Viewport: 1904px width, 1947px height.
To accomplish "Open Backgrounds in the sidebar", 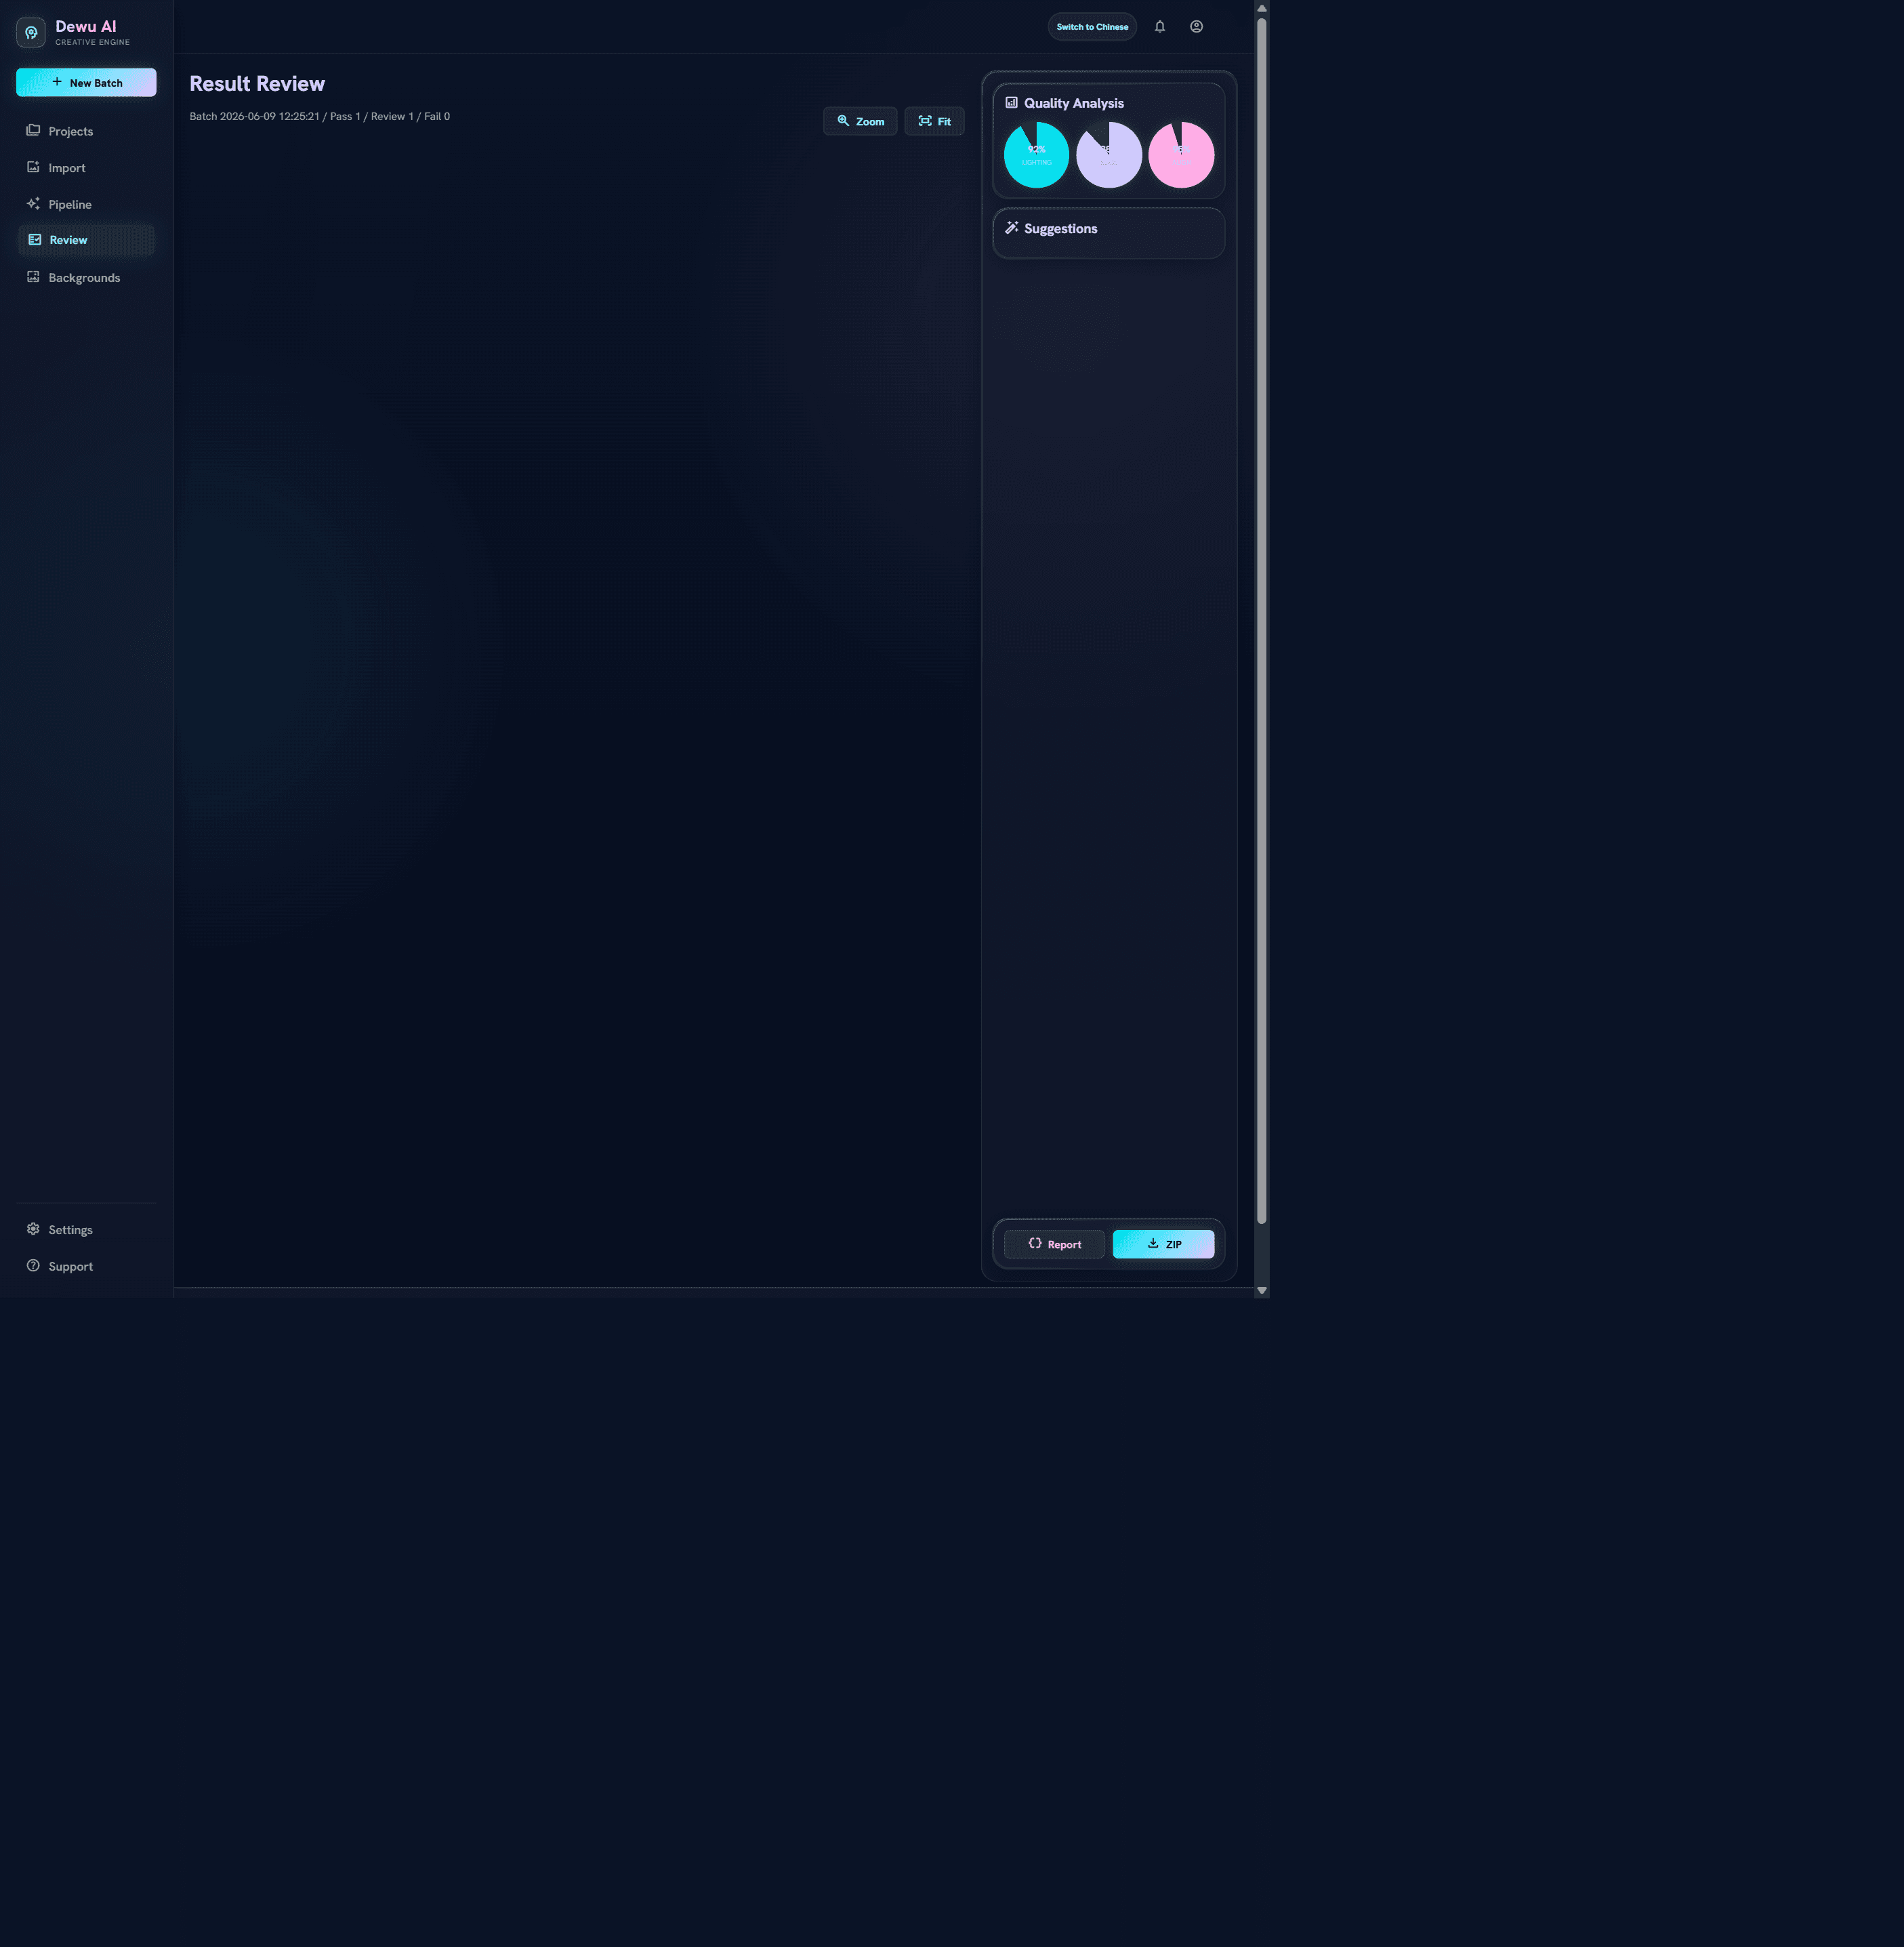I will (86, 278).
